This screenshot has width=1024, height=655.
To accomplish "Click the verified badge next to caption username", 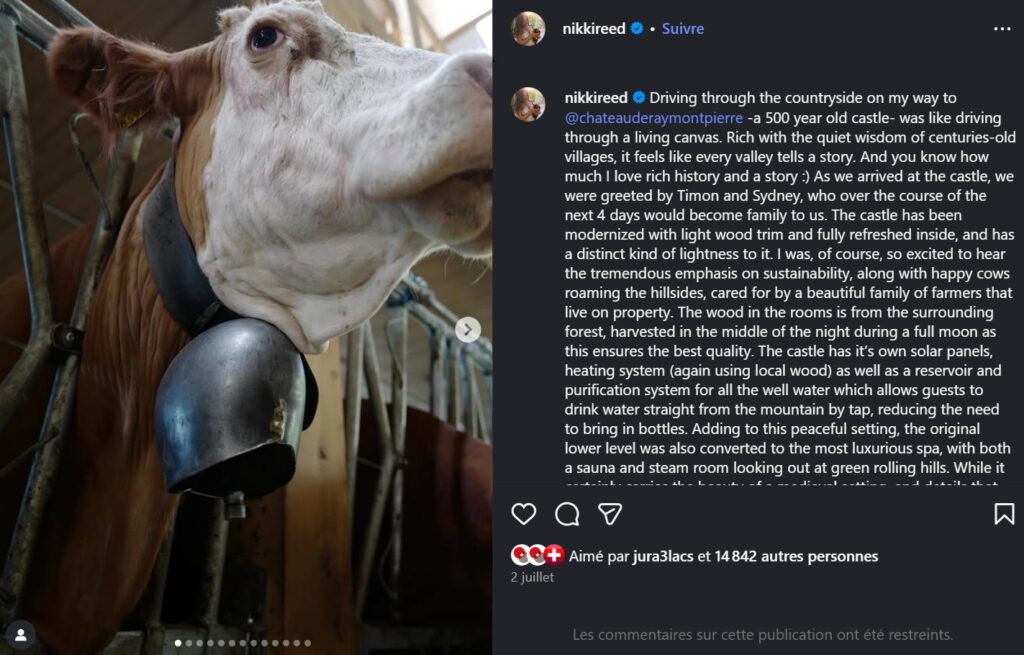I will [x=637, y=98].
